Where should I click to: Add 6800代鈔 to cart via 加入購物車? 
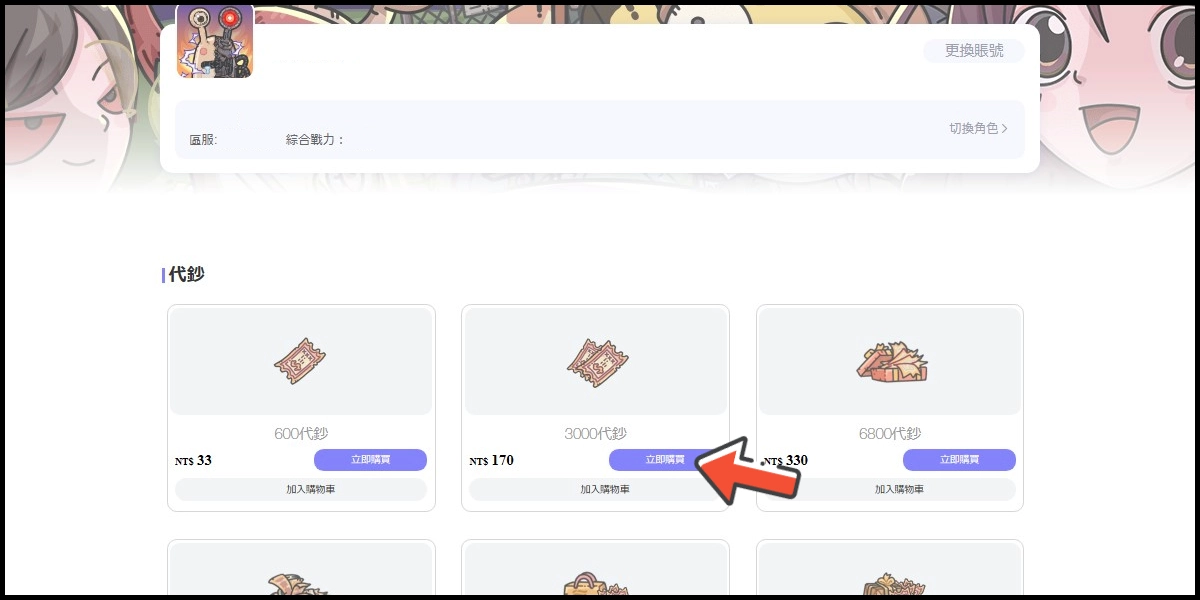890,489
